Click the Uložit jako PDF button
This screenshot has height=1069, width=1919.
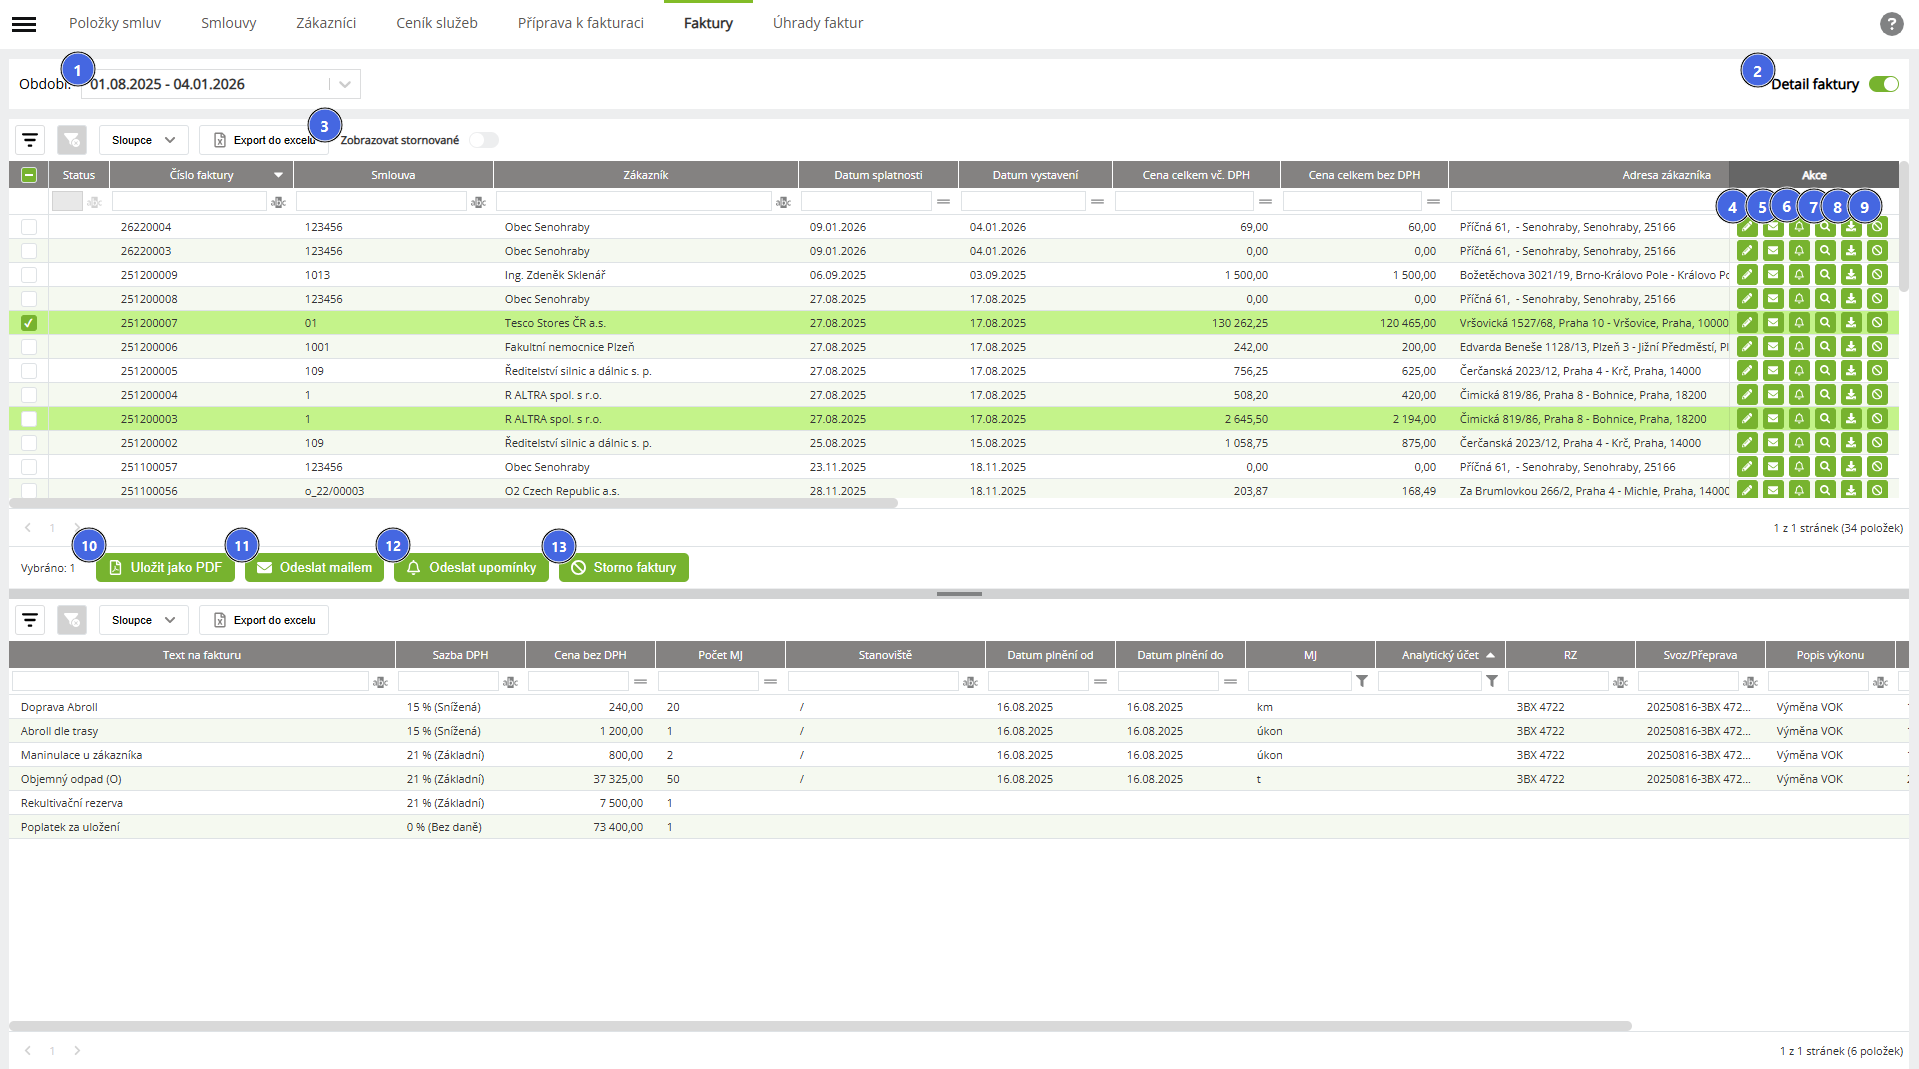[165, 567]
